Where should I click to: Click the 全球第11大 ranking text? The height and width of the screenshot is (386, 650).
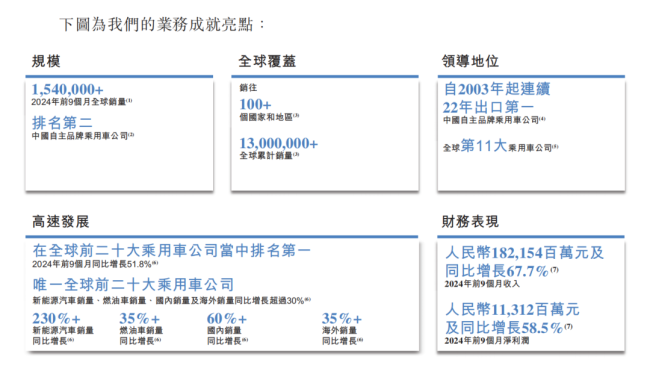point(475,146)
